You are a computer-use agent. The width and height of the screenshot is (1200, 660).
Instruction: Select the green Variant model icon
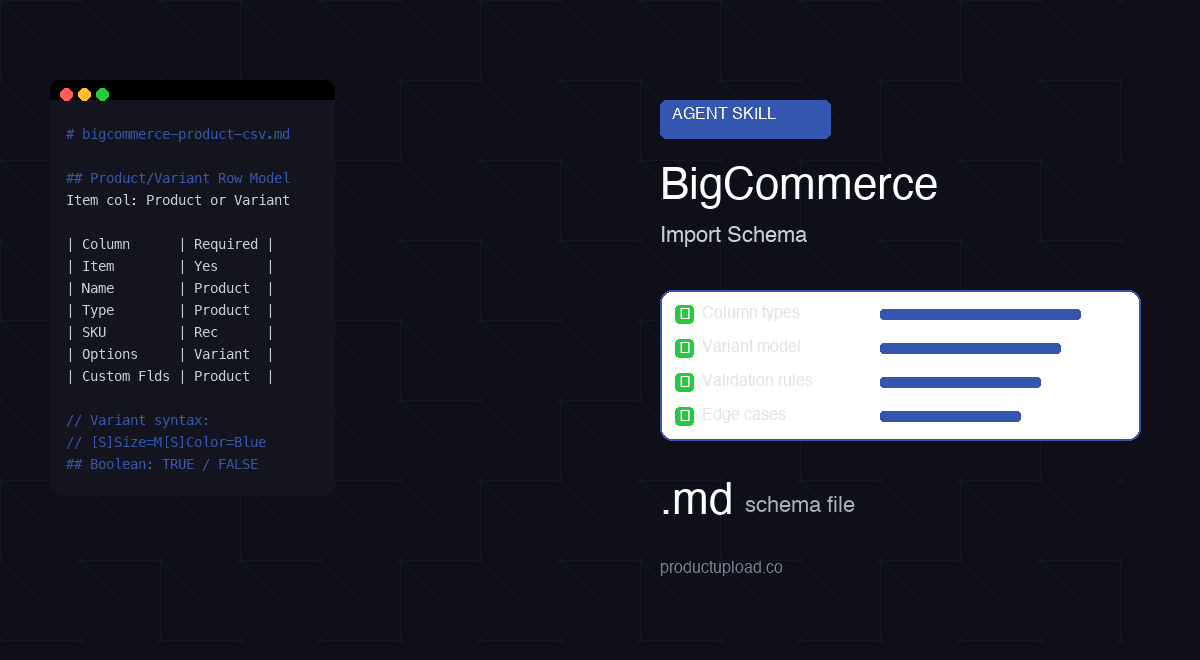pyautogui.click(x=684, y=347)
